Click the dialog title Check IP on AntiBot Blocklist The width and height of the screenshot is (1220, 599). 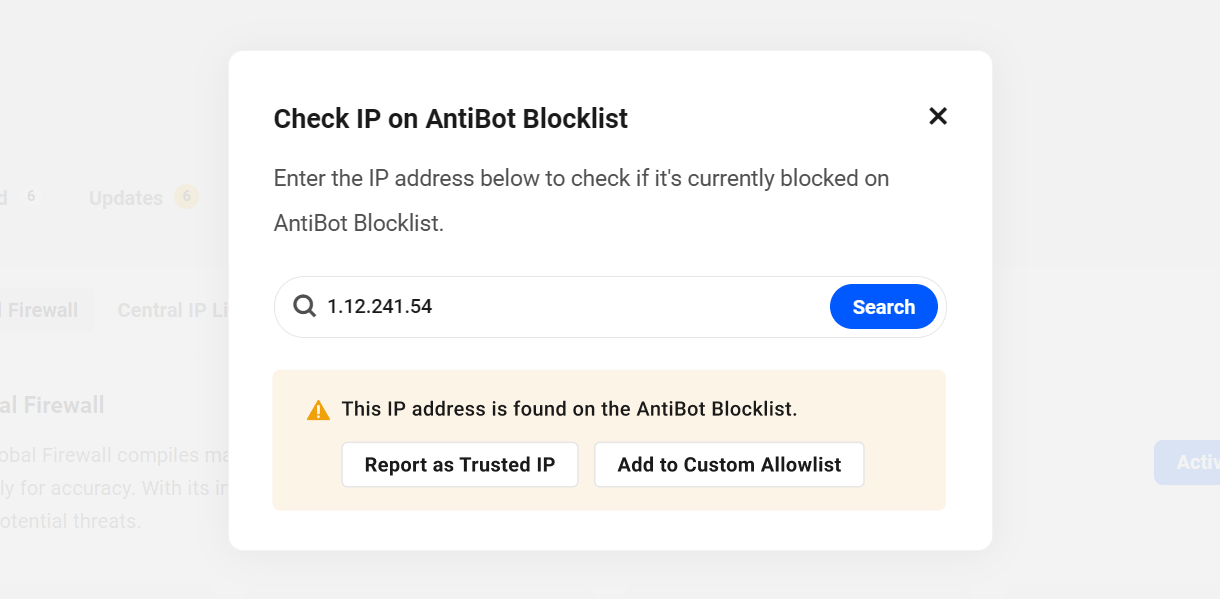click(x=451, y=119)
